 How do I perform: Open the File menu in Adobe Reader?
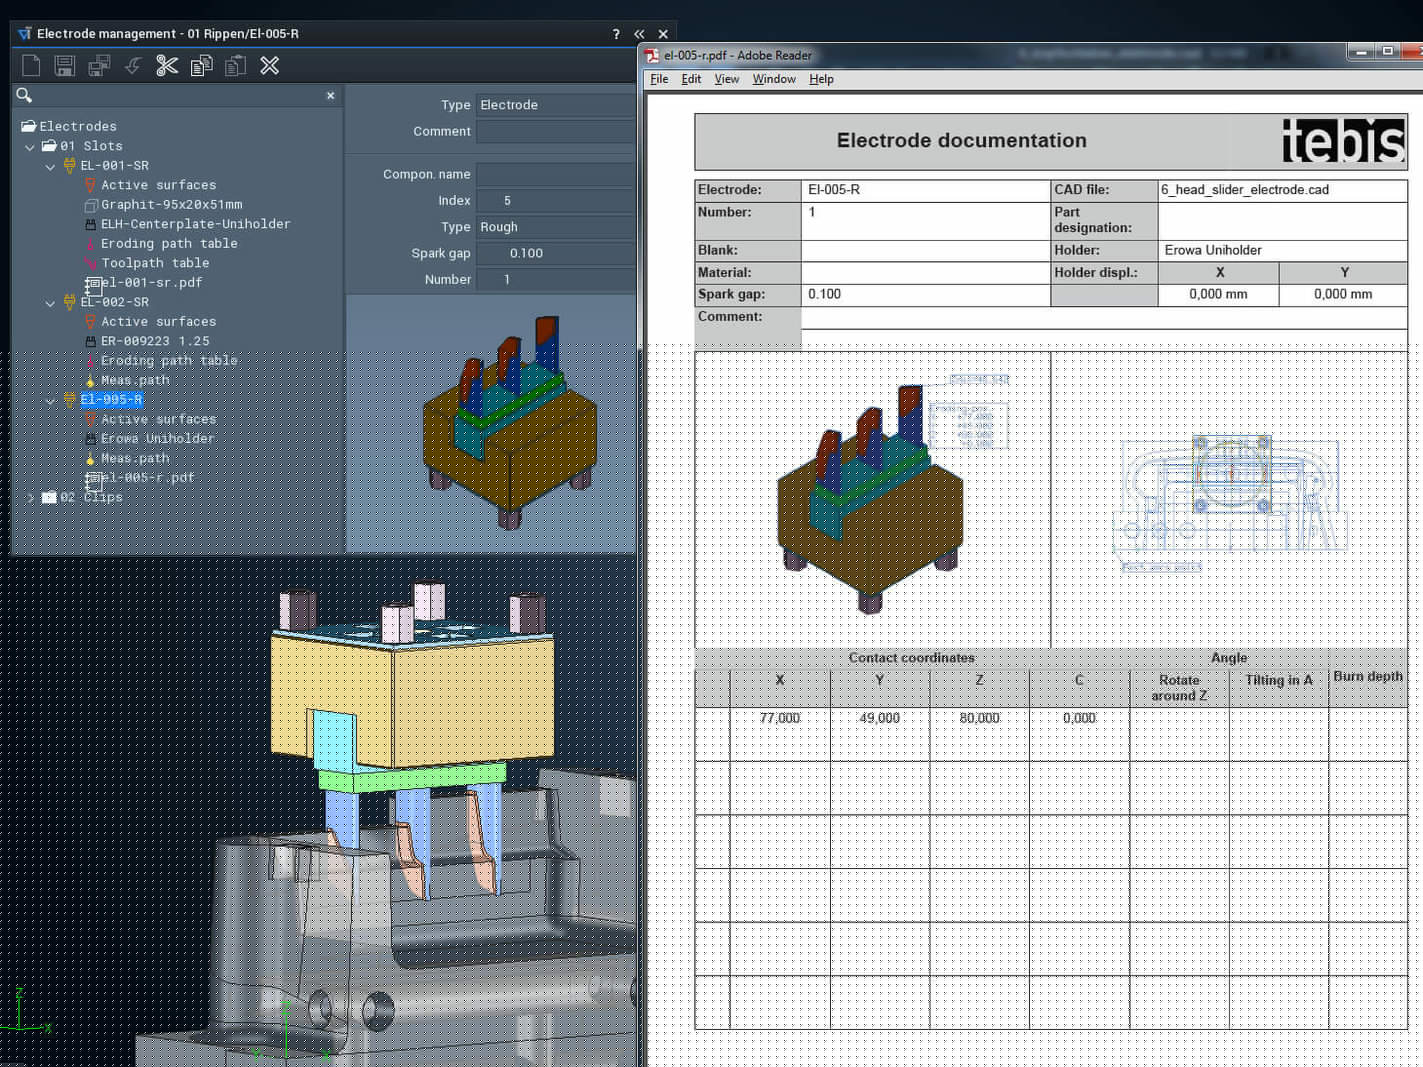pos(659,79)
